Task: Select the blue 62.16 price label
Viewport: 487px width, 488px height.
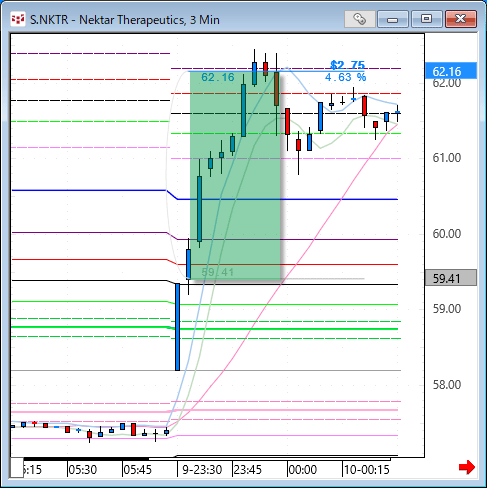Action: [x=451, y=71]
